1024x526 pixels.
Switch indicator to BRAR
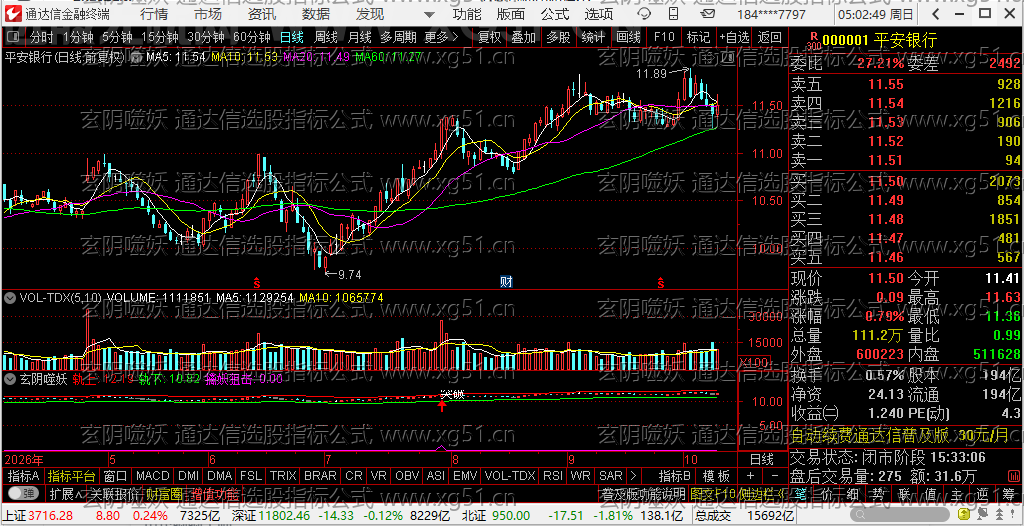320,476
